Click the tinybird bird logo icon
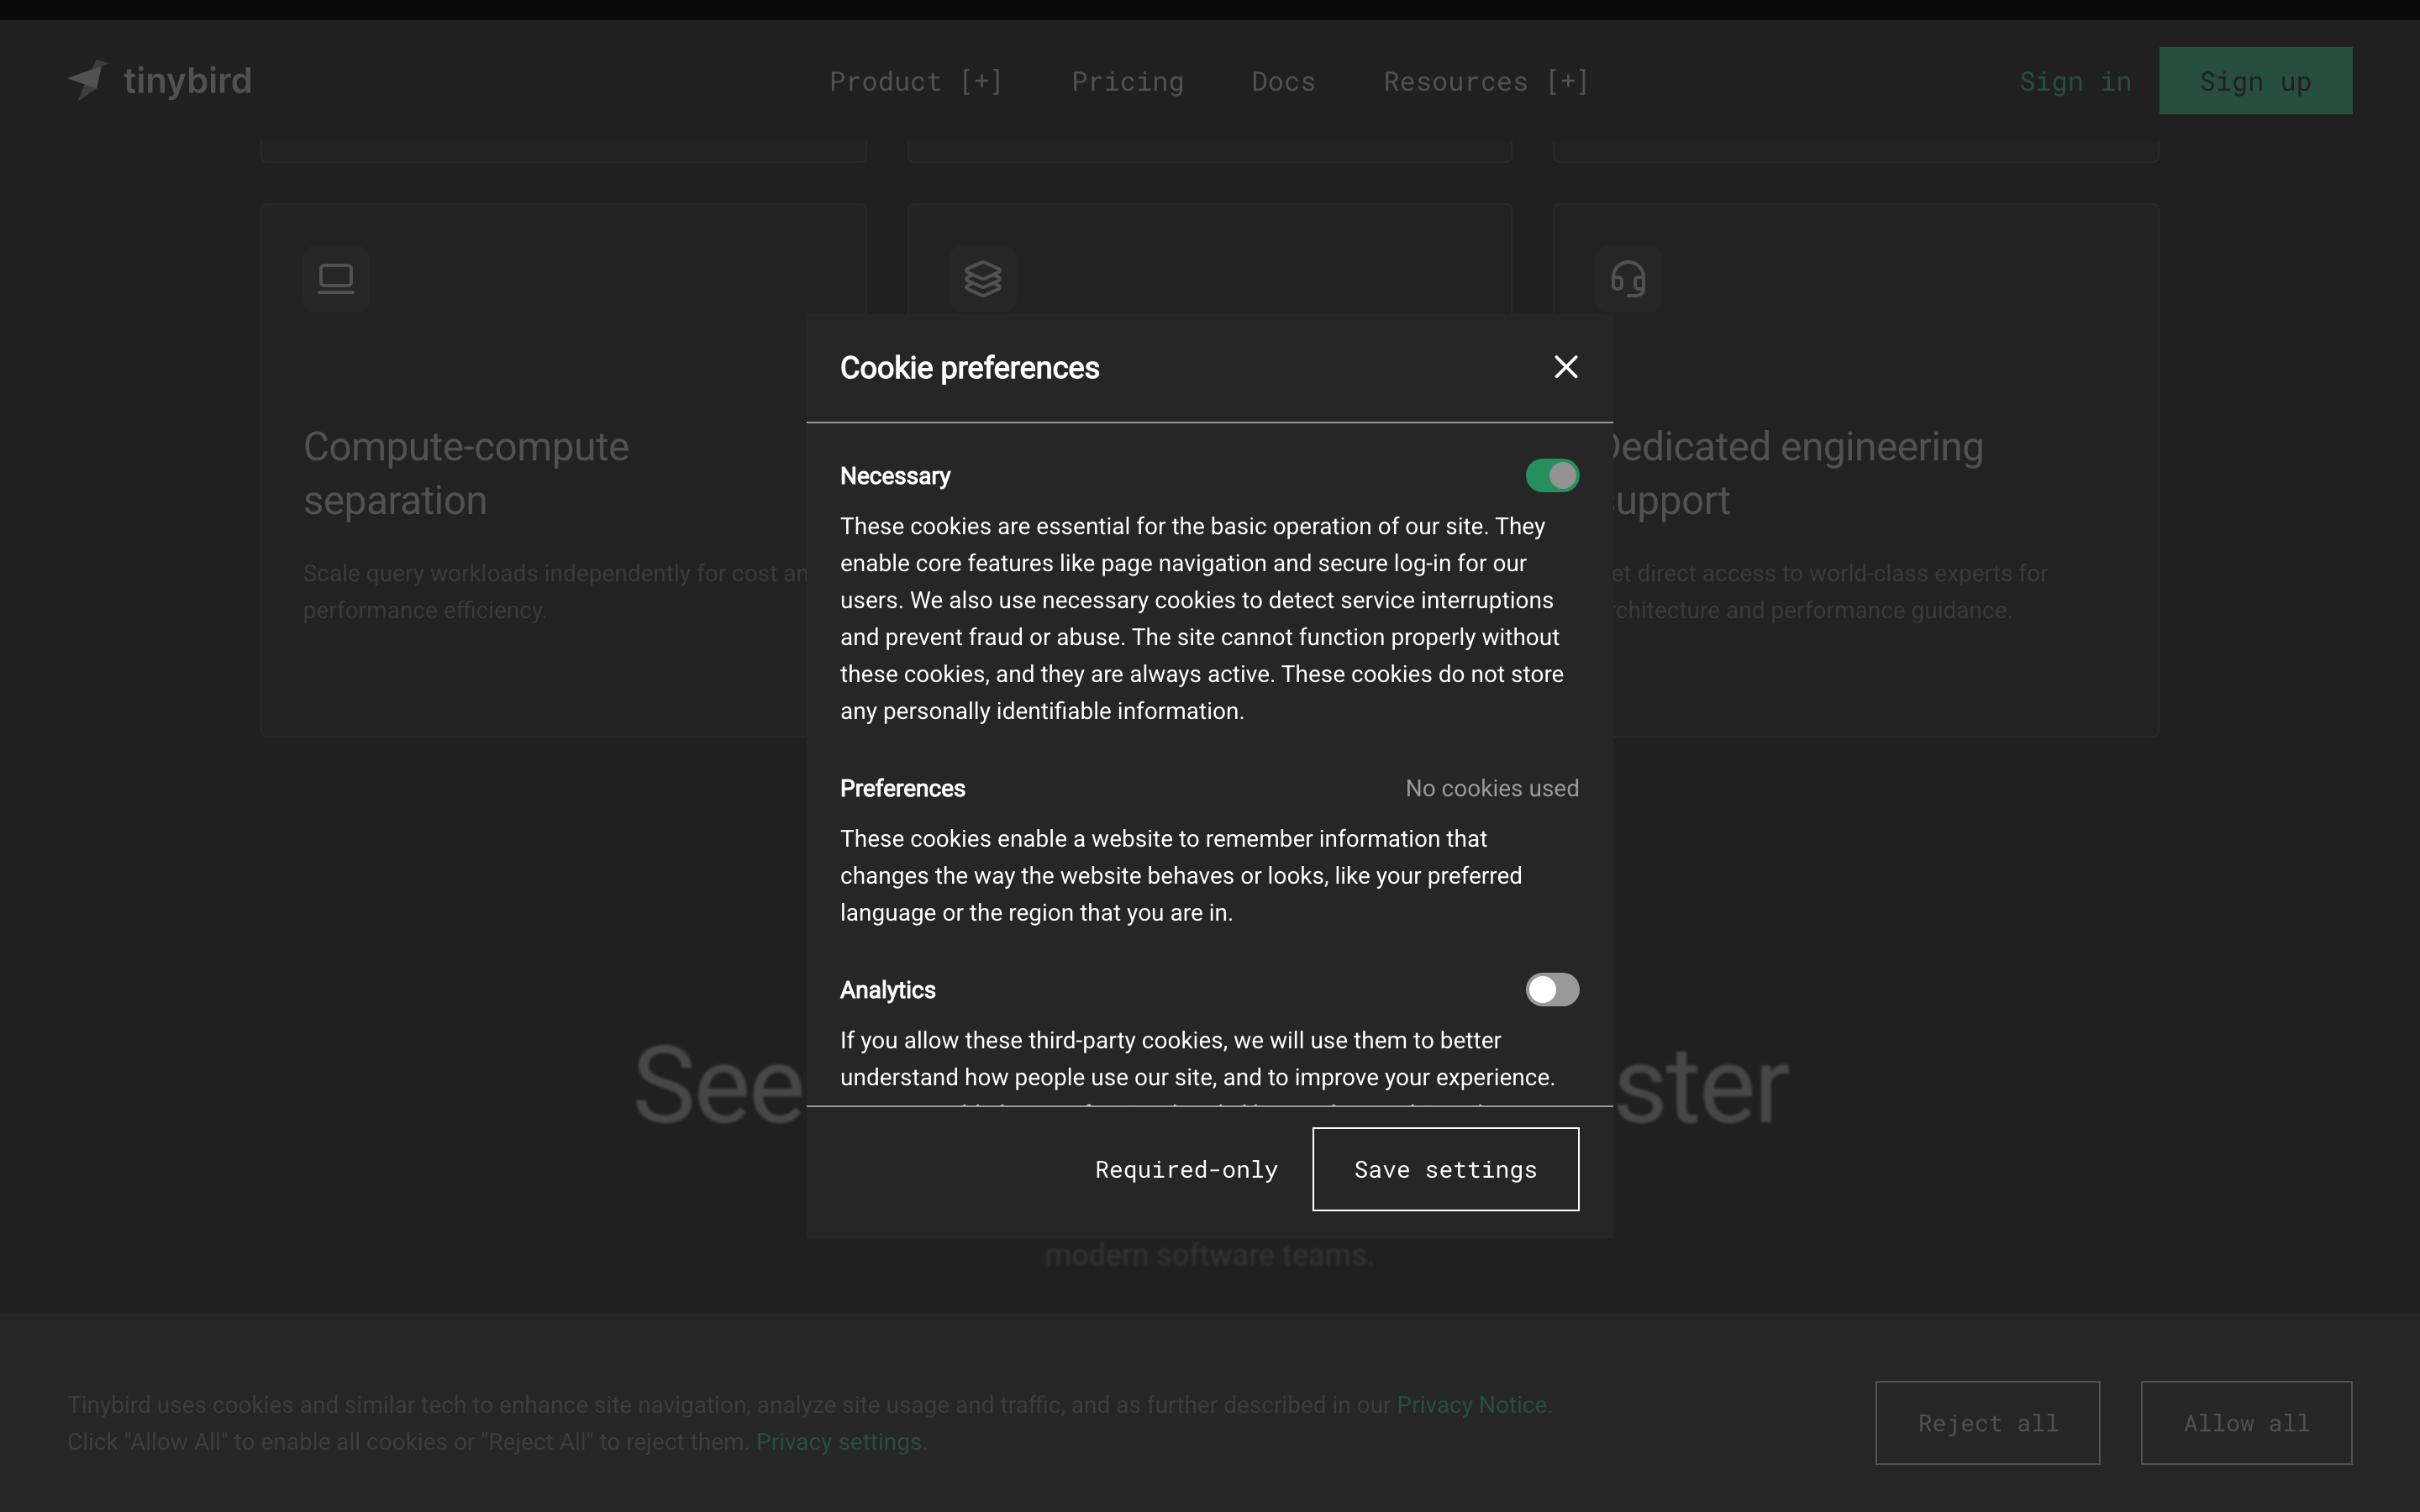This screenshot has width=2420, height=1512. (x=88, y=80)
